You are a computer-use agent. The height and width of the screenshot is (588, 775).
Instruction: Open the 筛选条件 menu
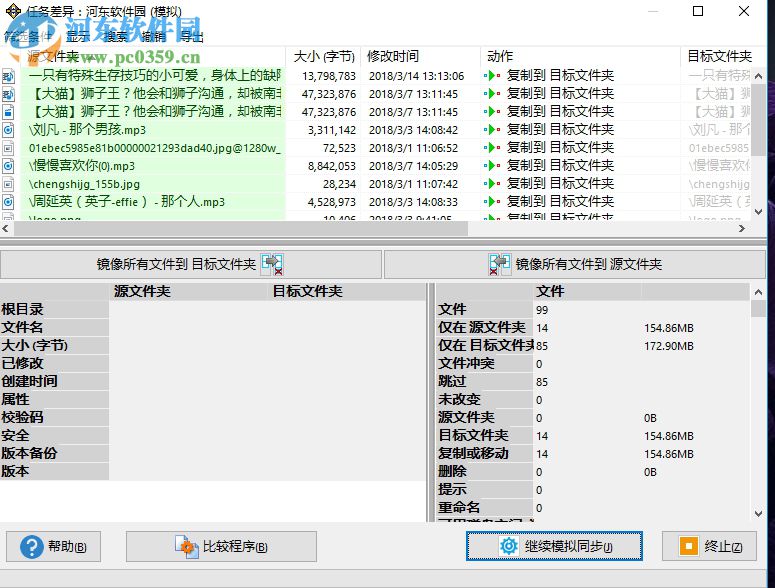28,37
